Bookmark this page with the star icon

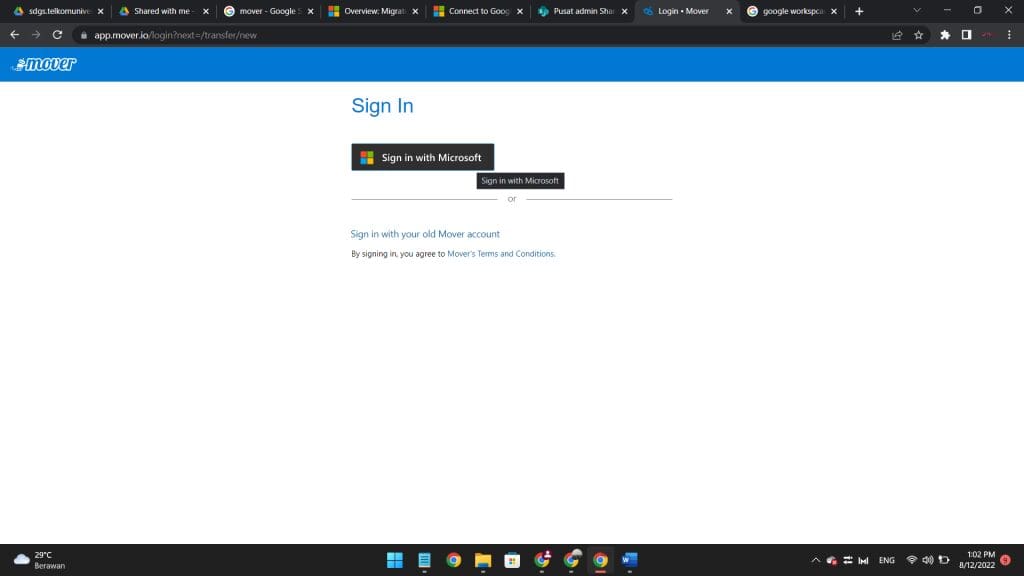[919, 35]
